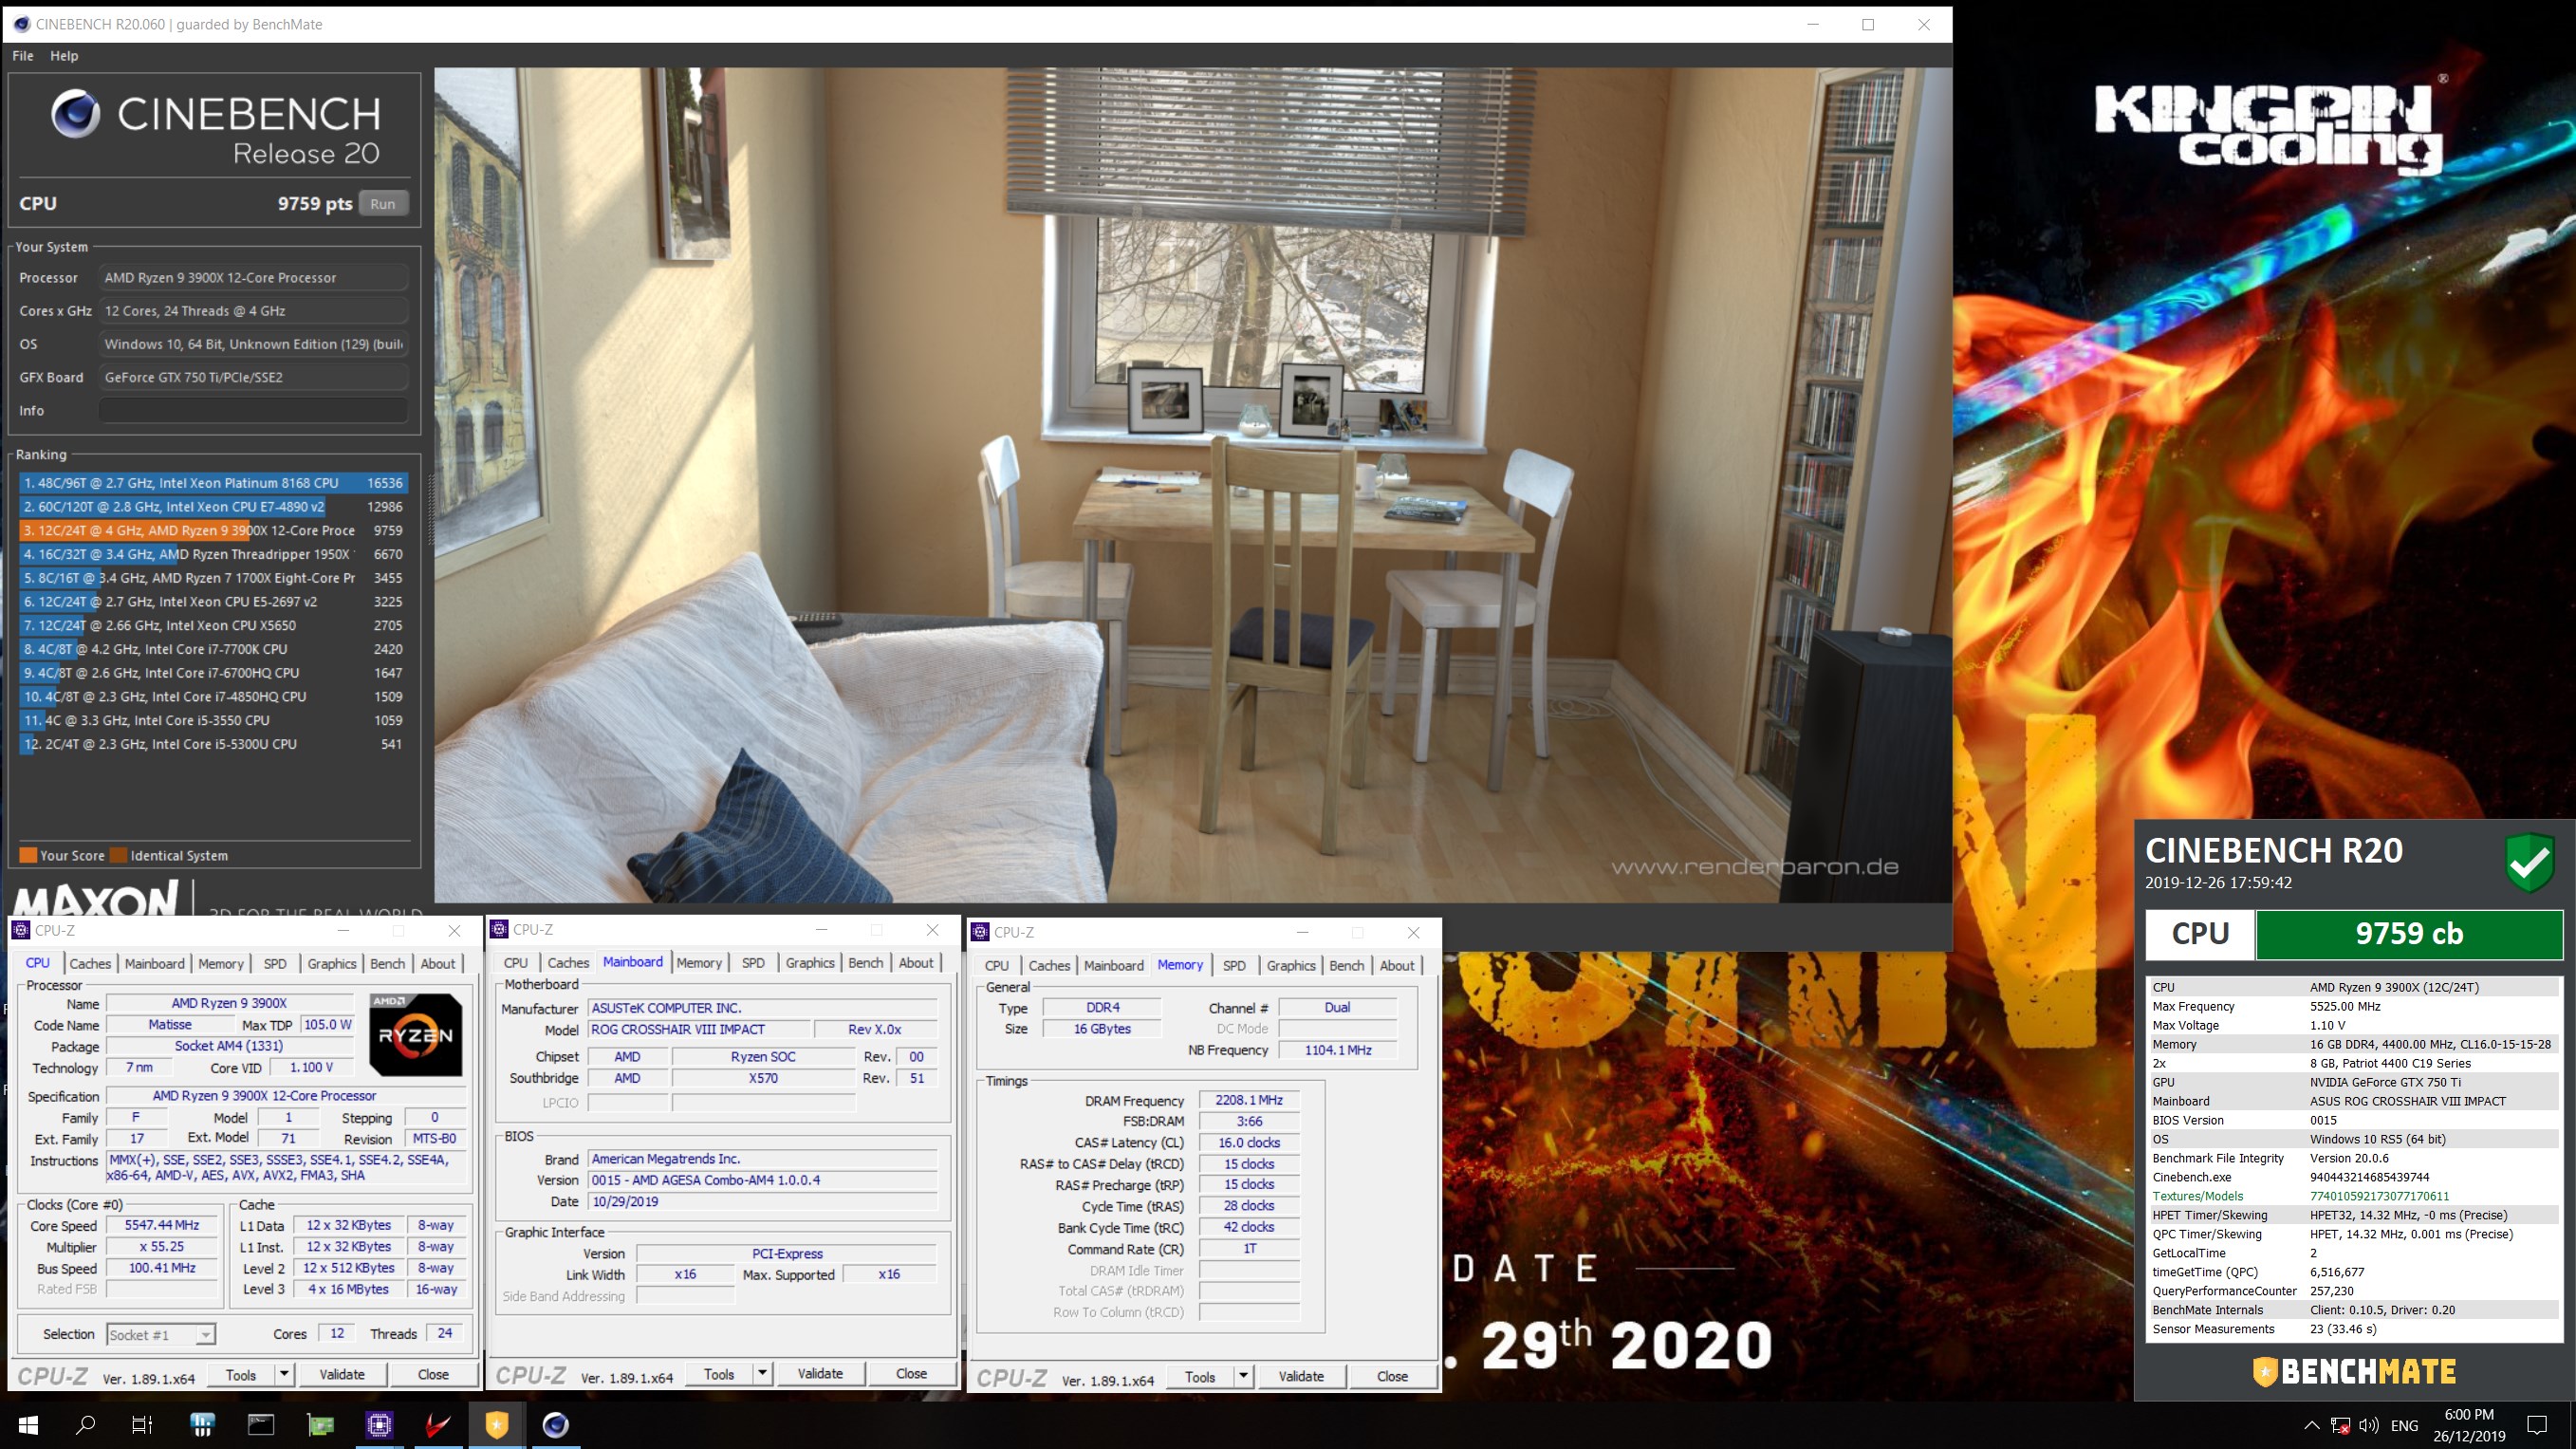Open Graphics tab in Memory CPU-Z window
2576x1449 pixels.
1291,965
